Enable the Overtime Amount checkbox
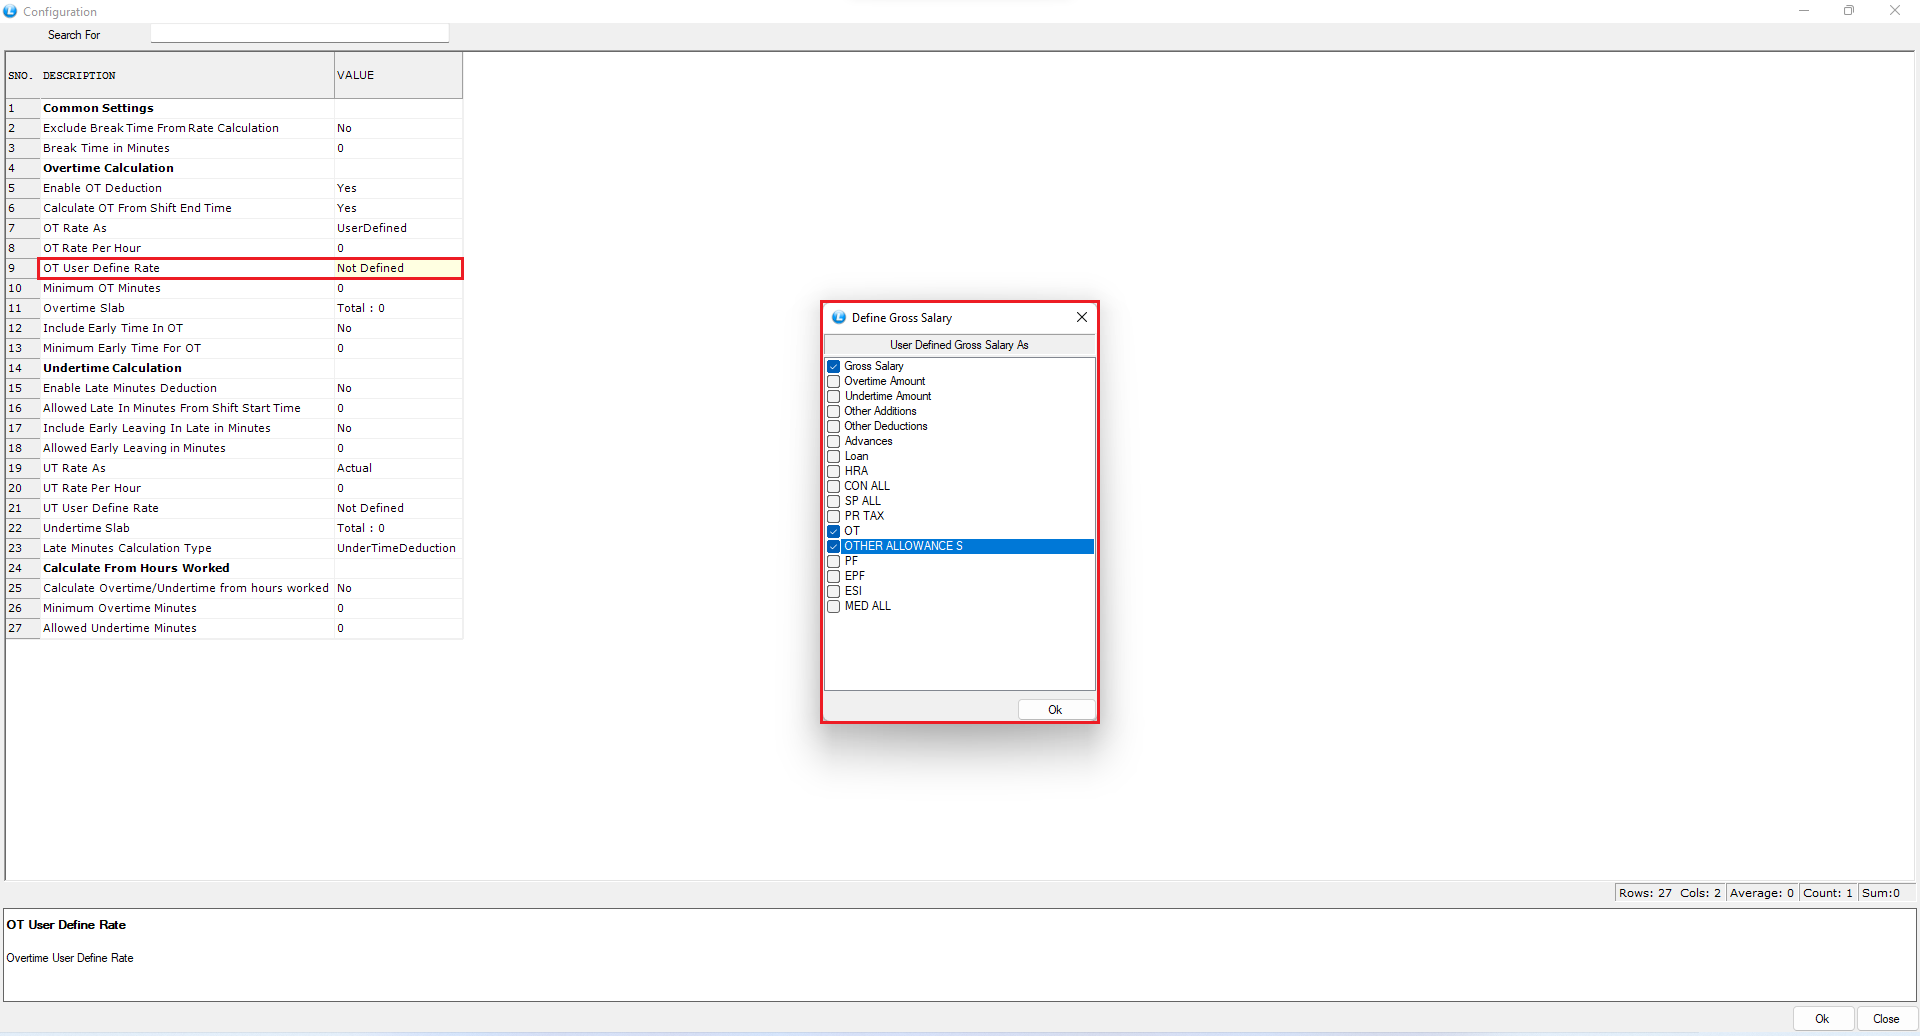The width and height of the screenshot is (1920, 1036). tap(834, 382)
